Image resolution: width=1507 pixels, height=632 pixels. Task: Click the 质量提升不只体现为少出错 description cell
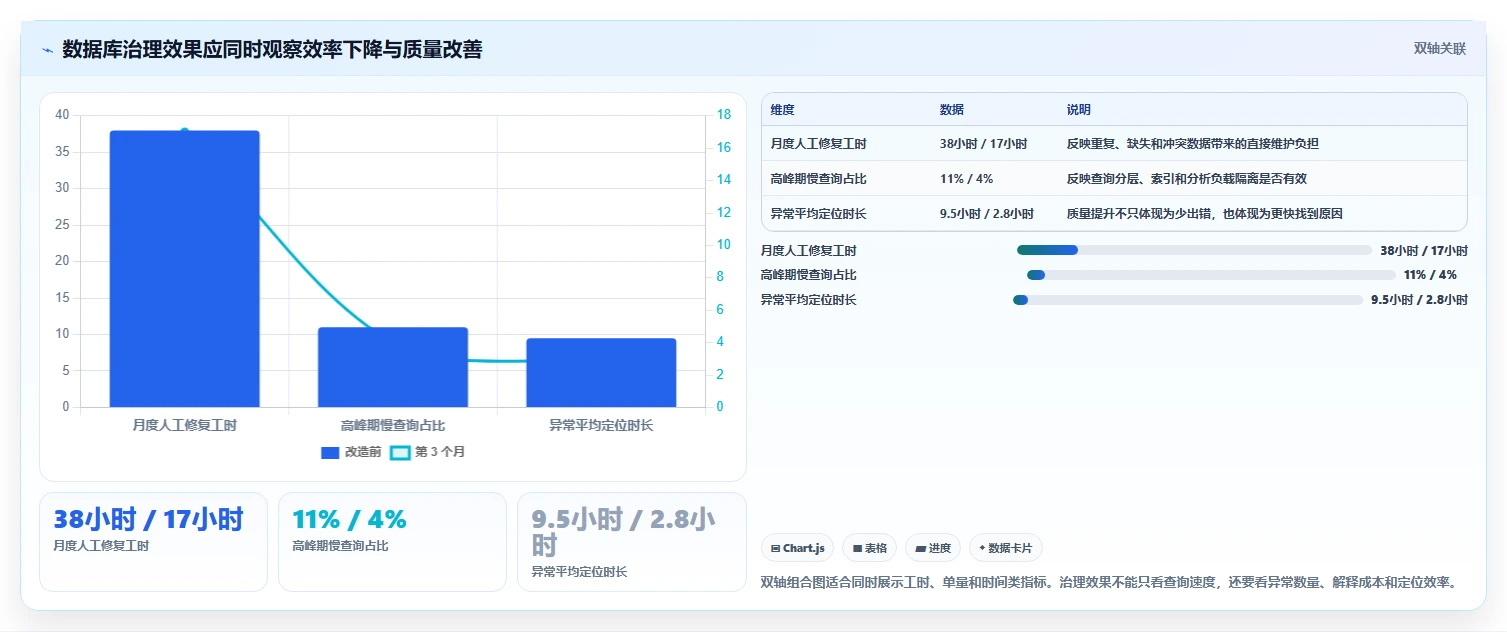1204,214
